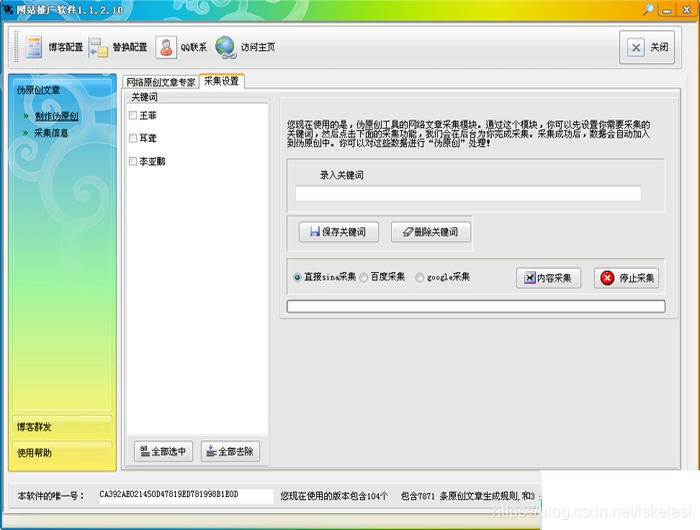The width and height of the screenshot is (700, 530).
Task: Select the google采集 radio option
Action: tap(419, 277)
